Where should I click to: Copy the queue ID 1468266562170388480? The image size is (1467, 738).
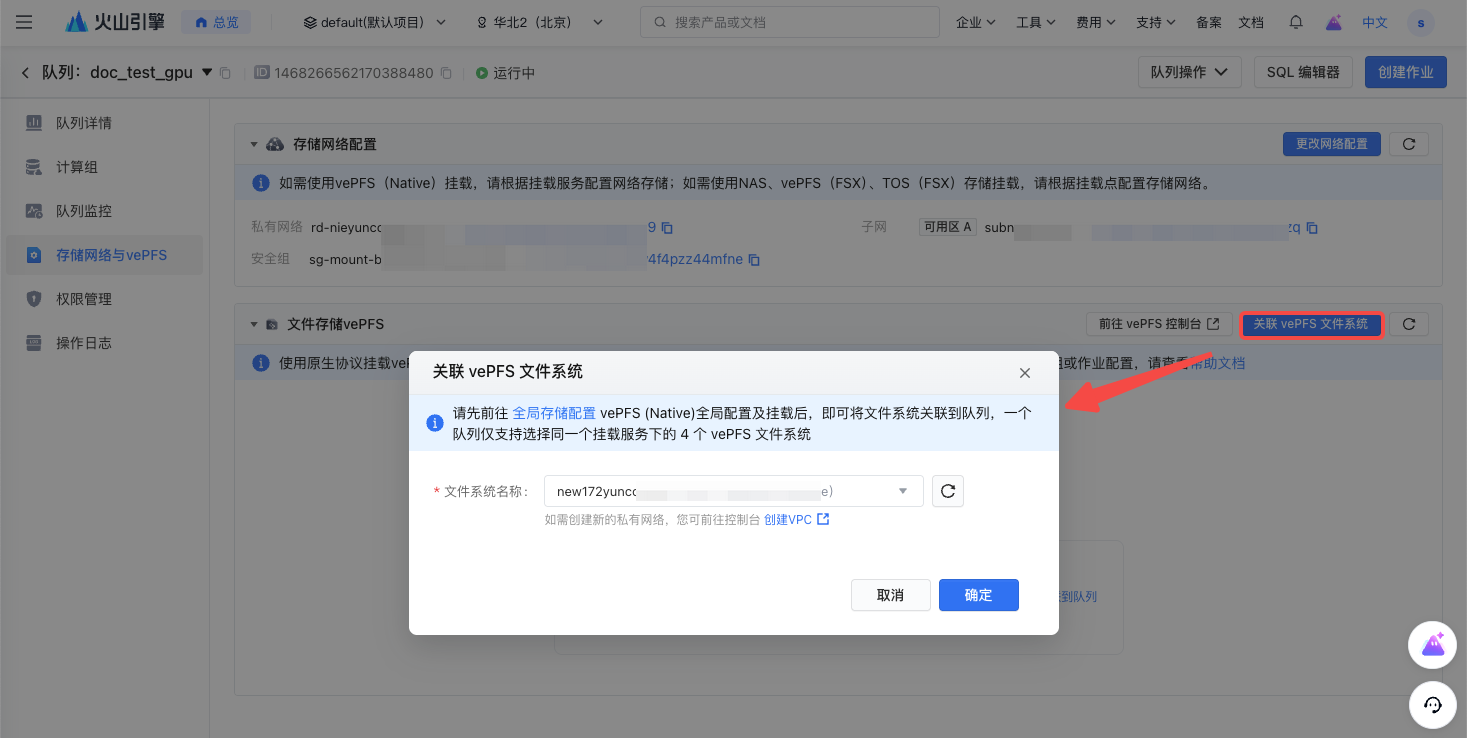pyautogui.click(x=446, y=73)
